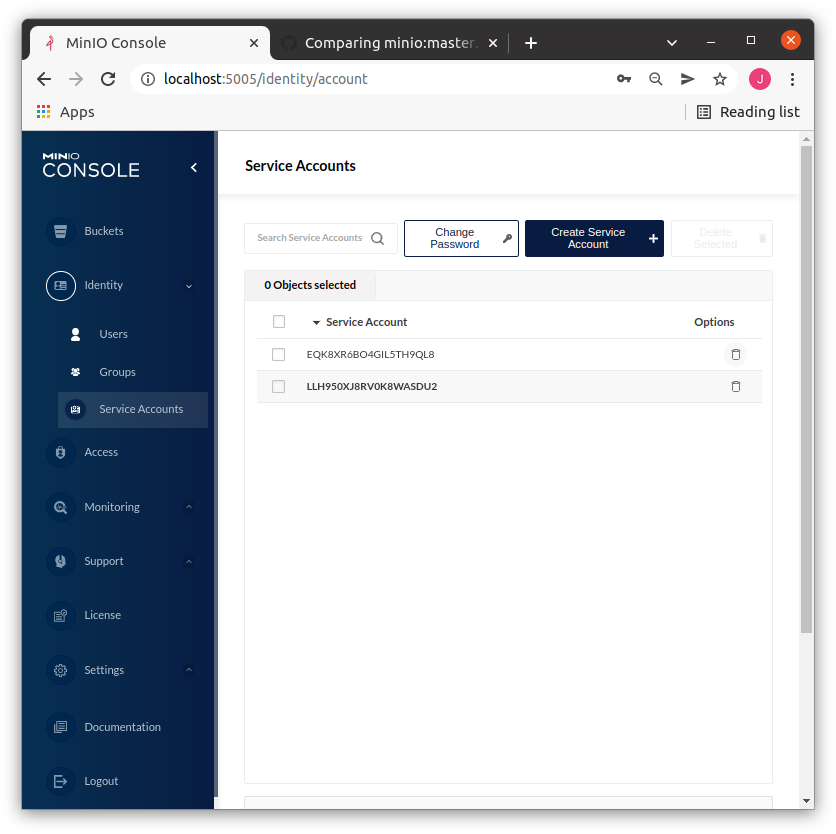The height and width of the screenshot is (834, 836).
Task: Click the Access lock icon
Action: (x=60, y=452)
